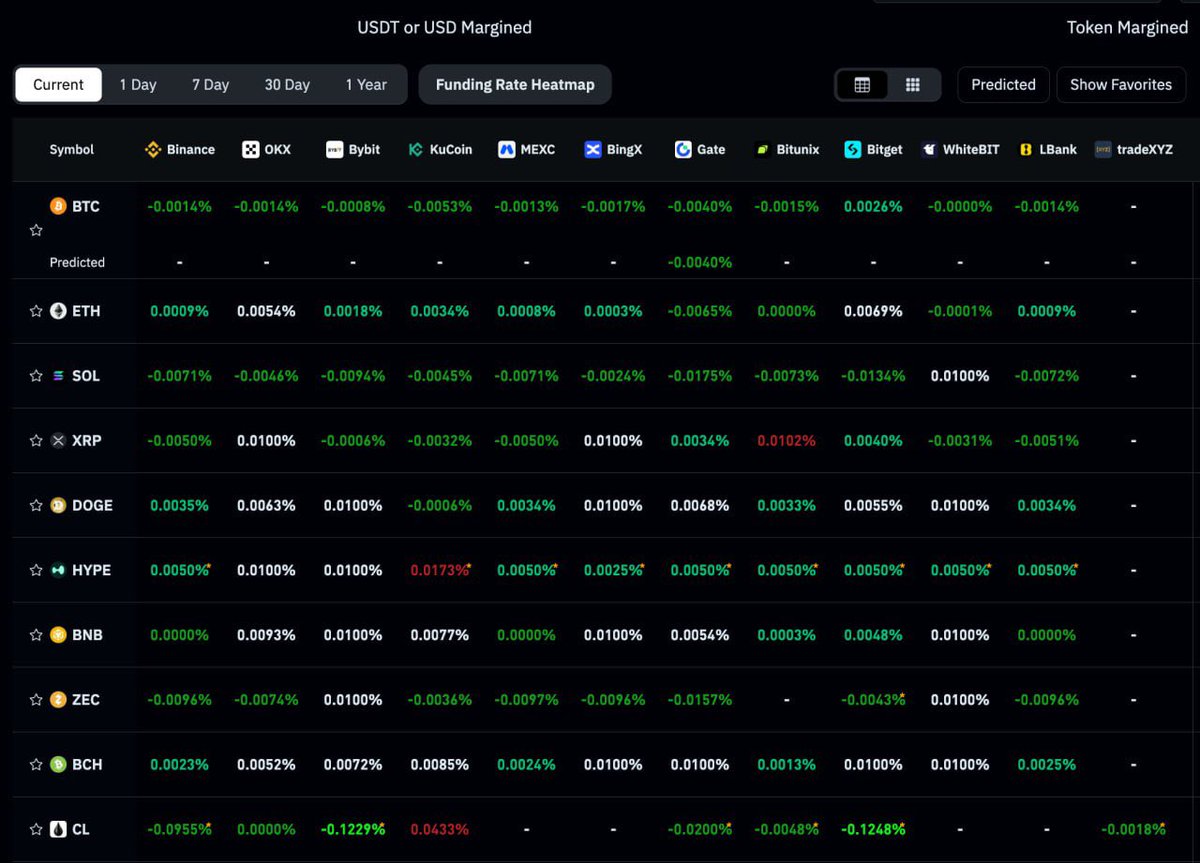The width and height of the screenshot is (1200, 863).
Task: Star the CL row
Action: coord(36,829)
